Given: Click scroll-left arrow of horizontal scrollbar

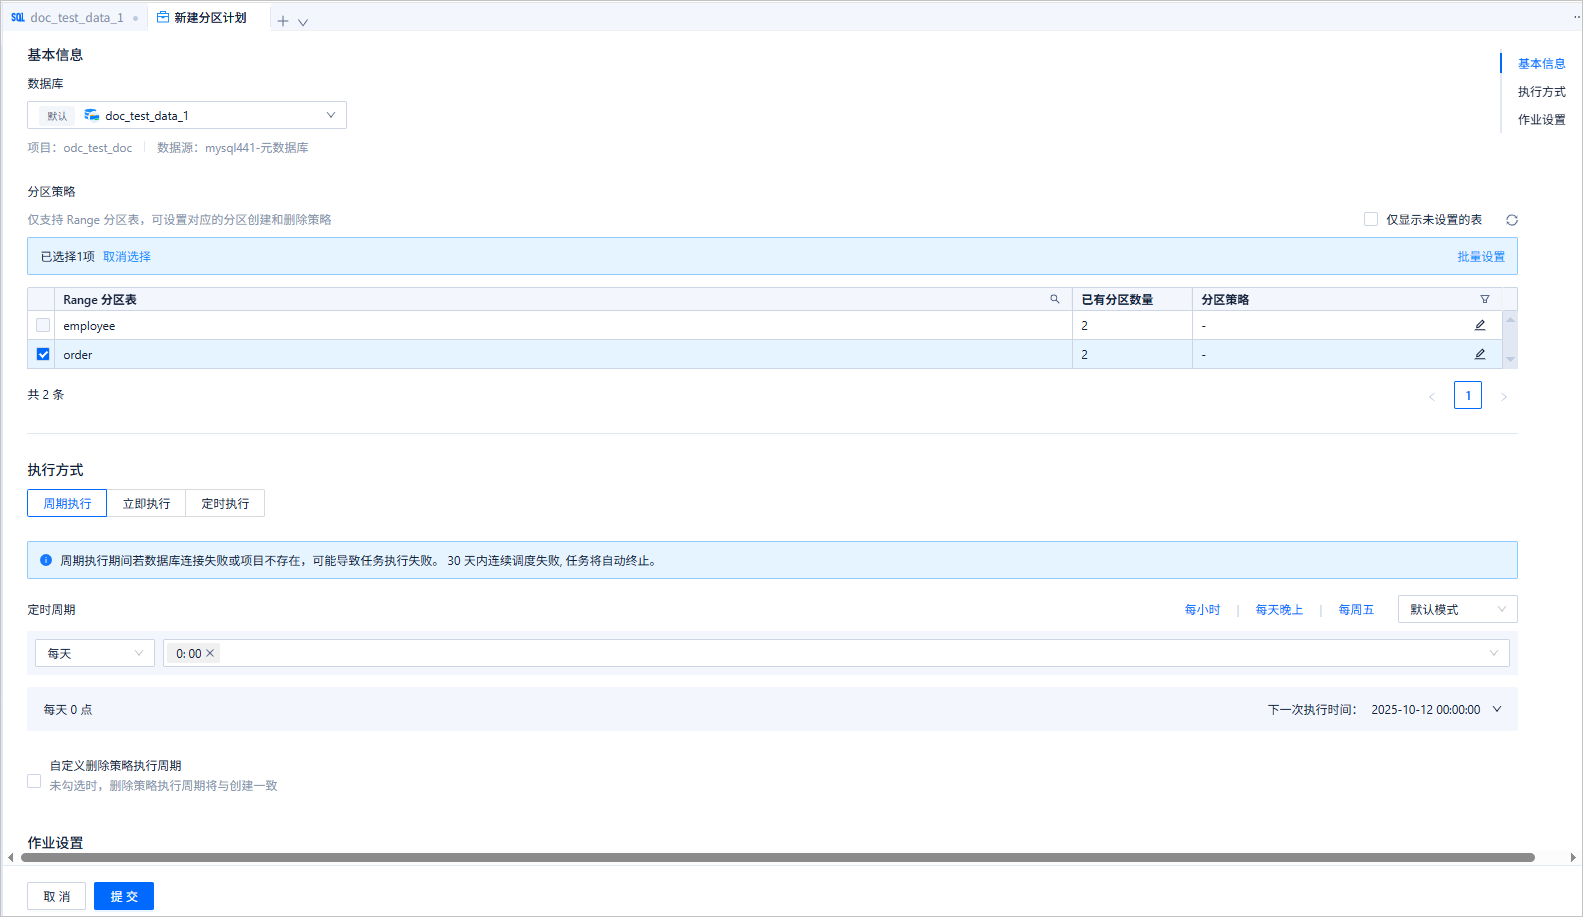Looking at the screenshot, I should tap(10, 857).
